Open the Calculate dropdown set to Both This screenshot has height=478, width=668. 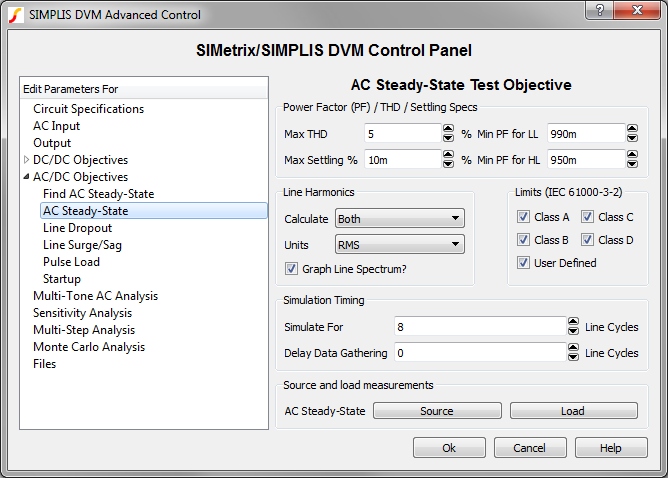399,218
